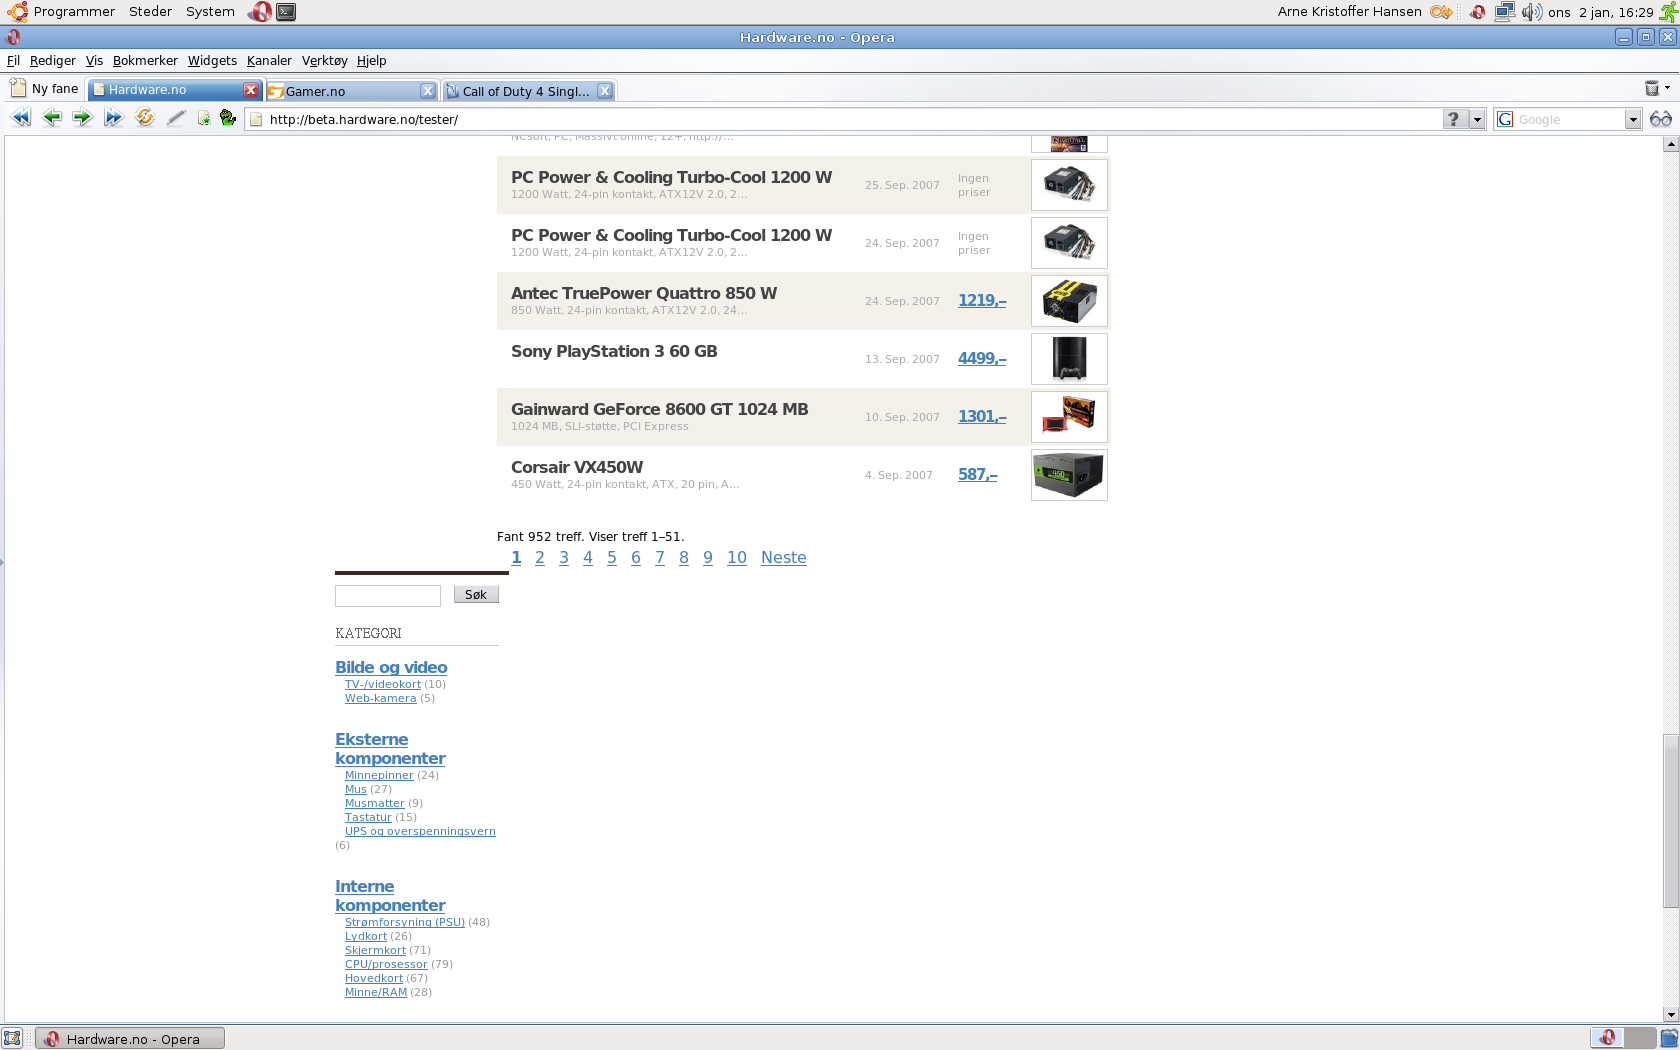
Task: Click the vertical scrollbar thumb
Action: click(x=1670, y=820)
